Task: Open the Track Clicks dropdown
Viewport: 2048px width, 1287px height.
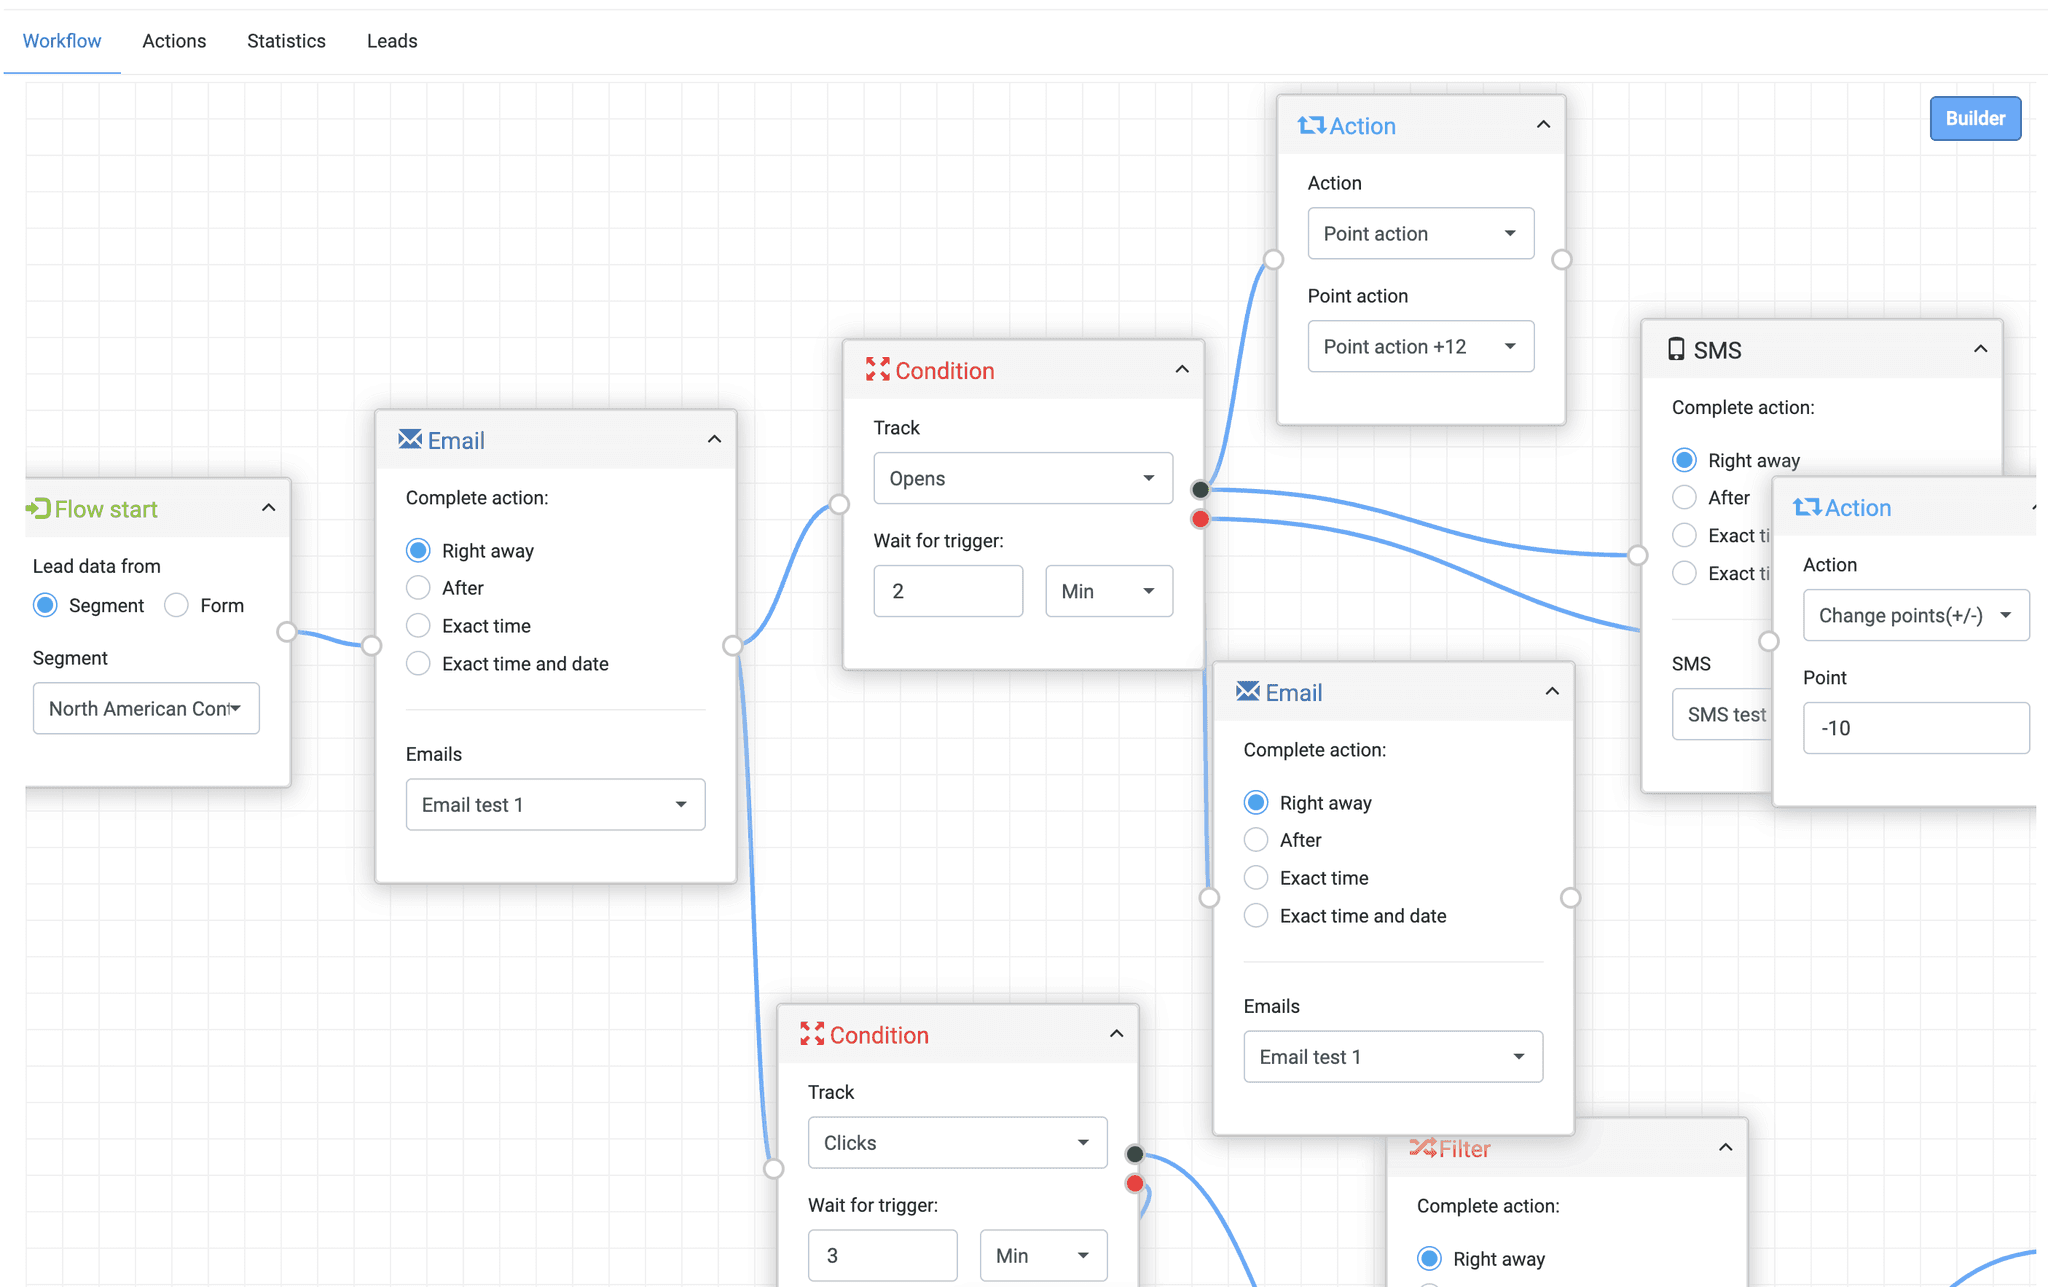Action: [957, 1142]
